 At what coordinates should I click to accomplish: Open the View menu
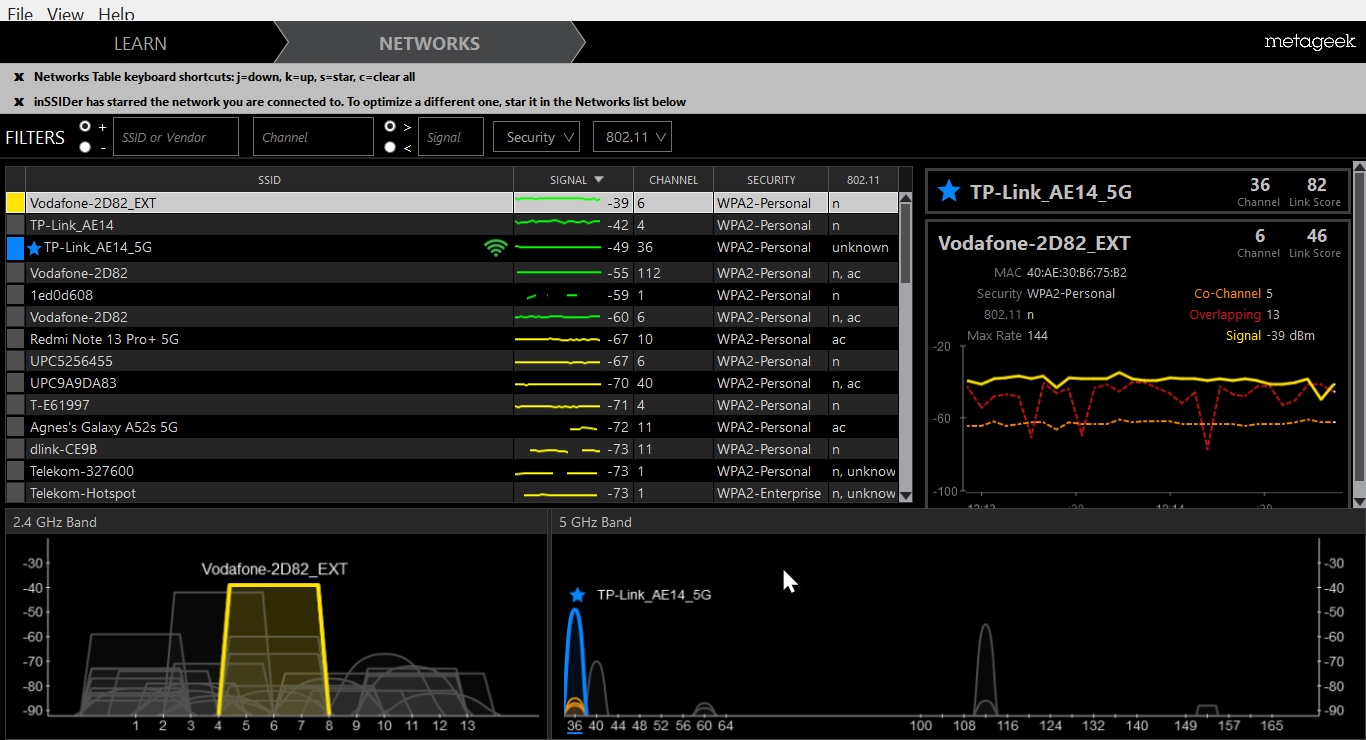[65, 14]
